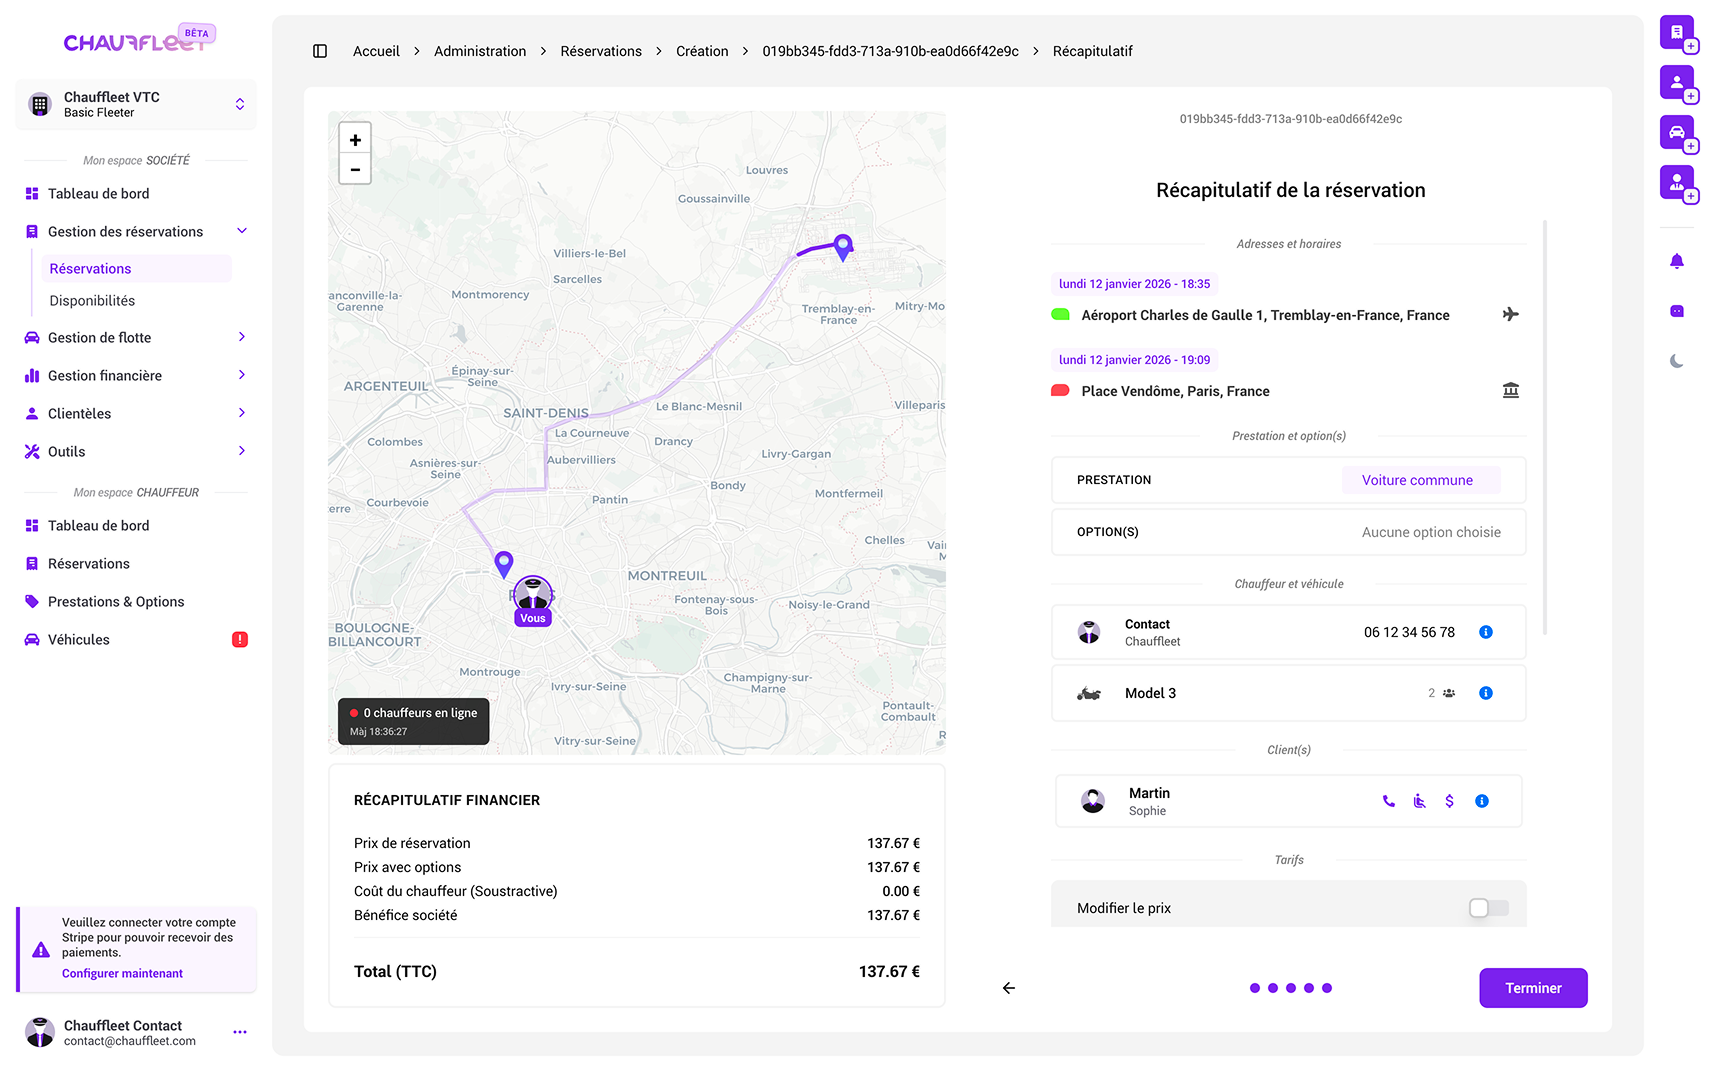Select Disponibilités in the sidebar
The image size is (1710, 1072).
pyautogui.click(x=91, y=300)
